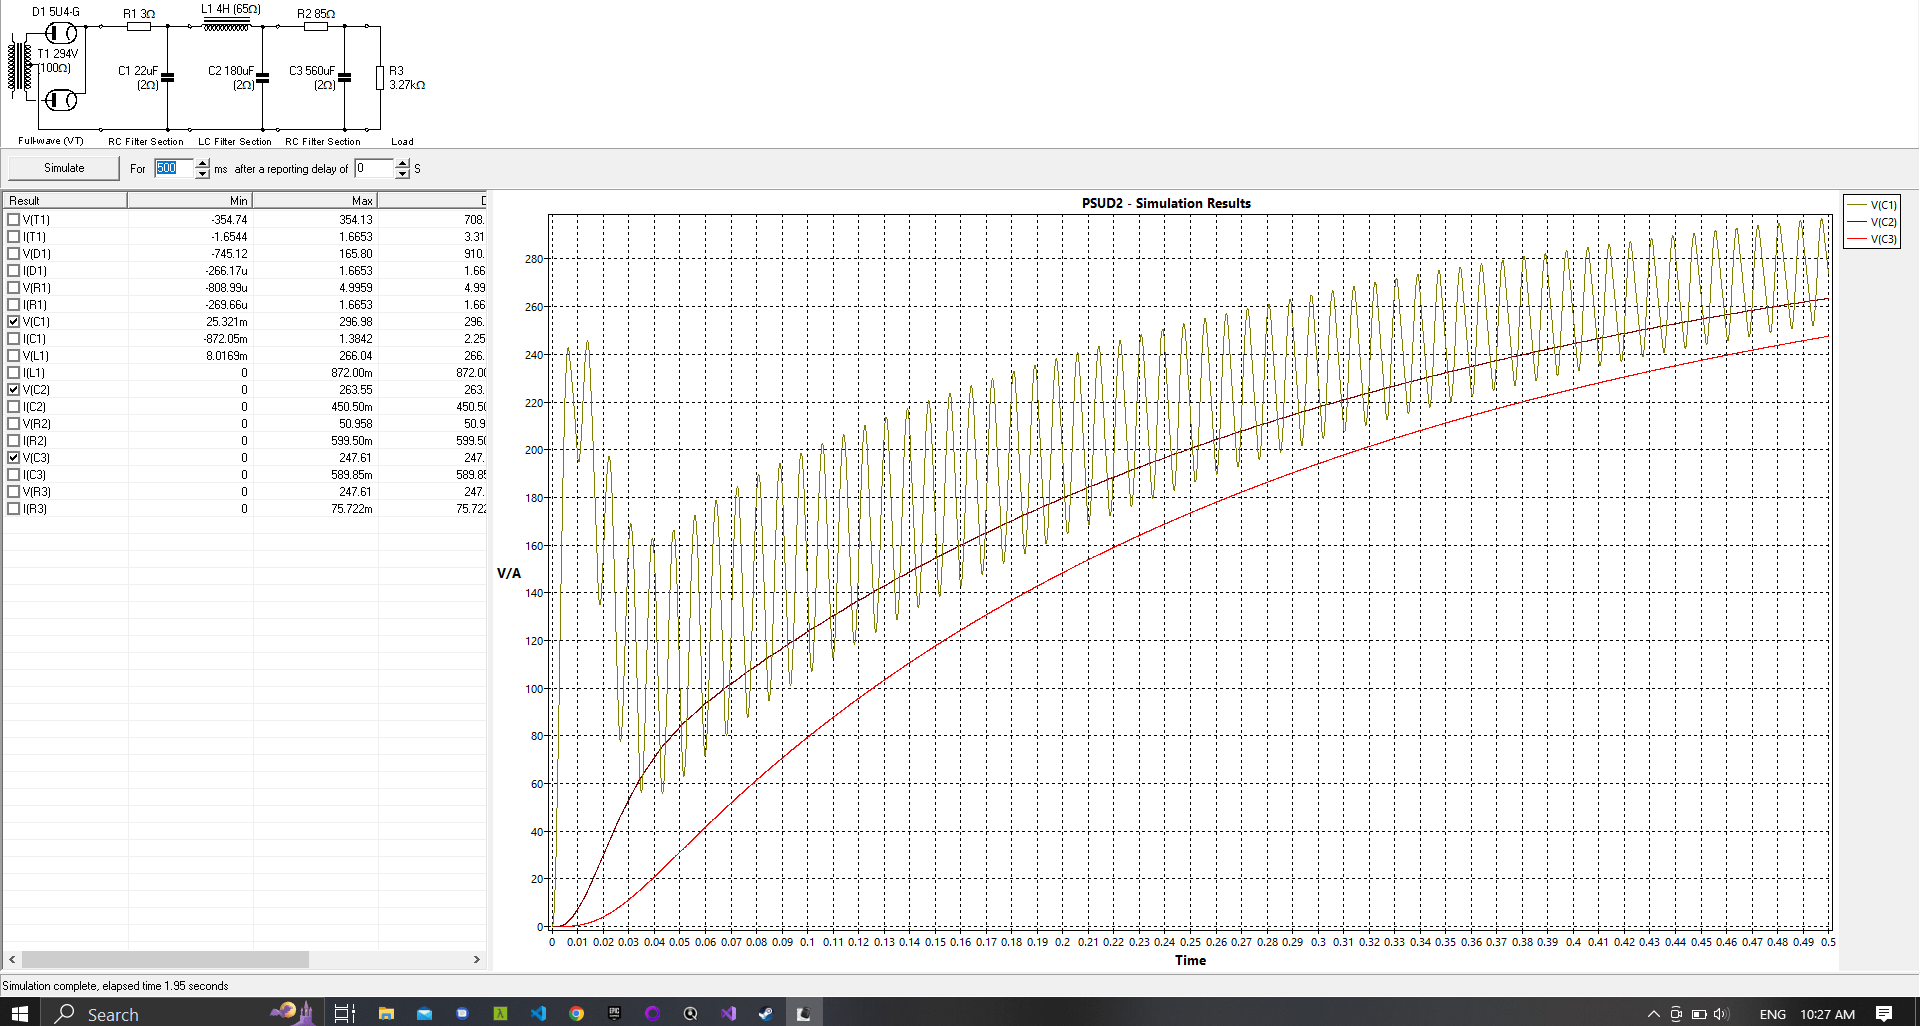Click the 10:27 AM clock
Image resolution: width=1920 pixels, height=1026 pixels.
(1827, 1014)
